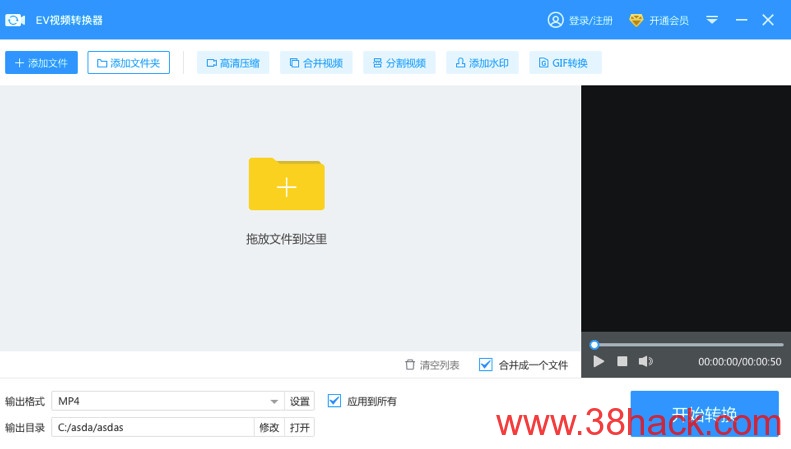Click the 添加文件夹 add folder button
The height and width of the screenshot is (449, 791).
click(x=129, y=63)
